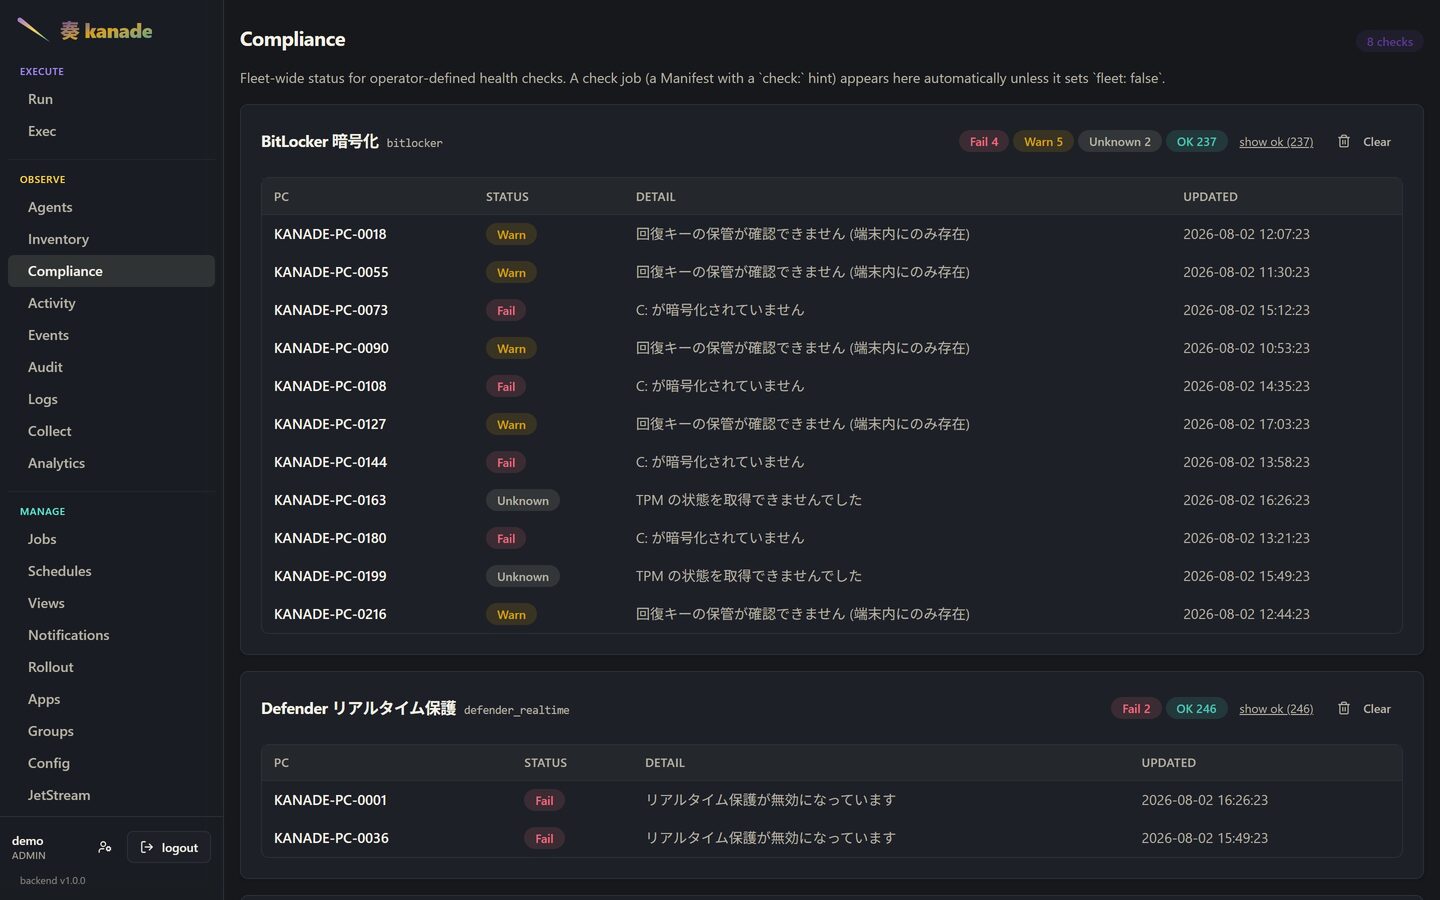Click the 8 checks counter badge
This screenshot has width=1440, height=900.
point(1389,42)
